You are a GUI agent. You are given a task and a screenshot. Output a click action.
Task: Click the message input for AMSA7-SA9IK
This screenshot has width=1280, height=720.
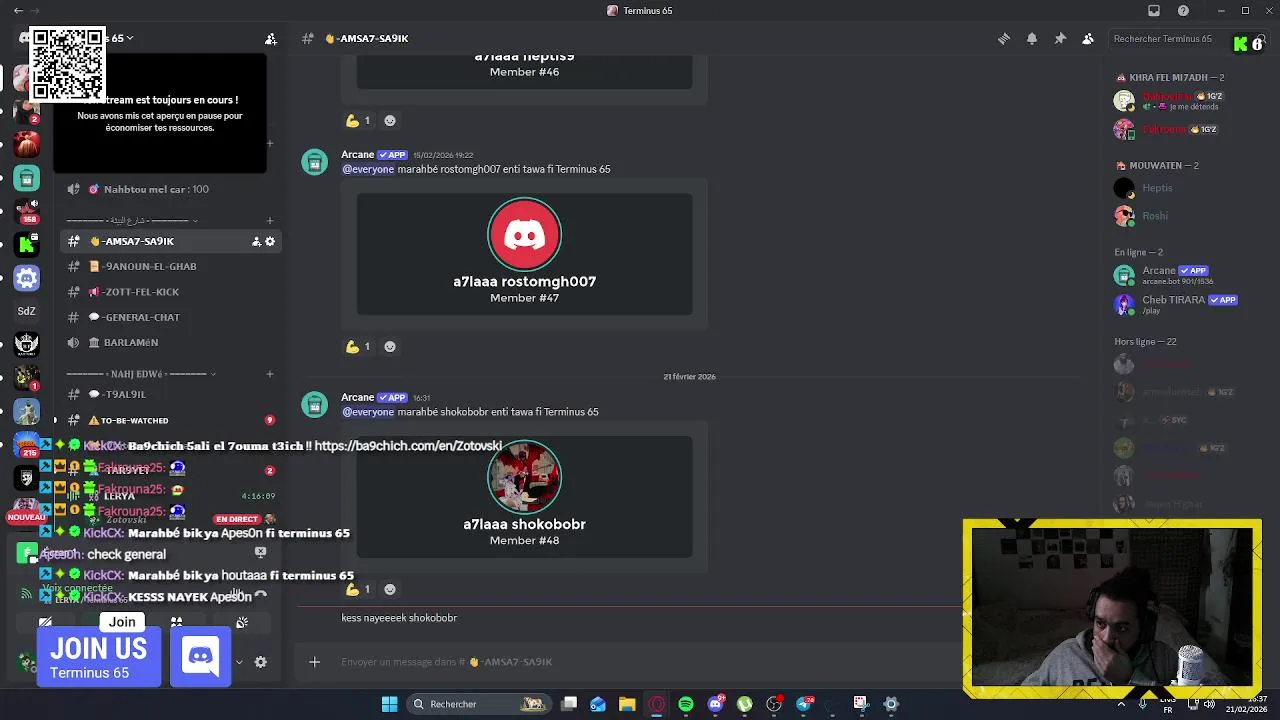[x=640, y=662]
